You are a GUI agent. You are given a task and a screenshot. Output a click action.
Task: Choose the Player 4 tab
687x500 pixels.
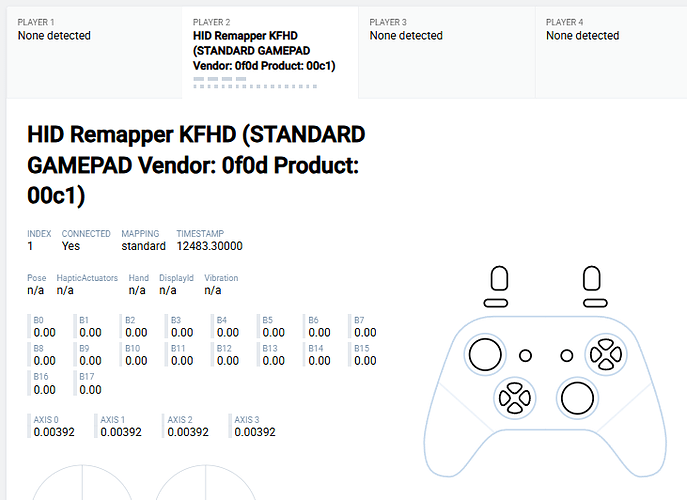click(x=611, y=53)
